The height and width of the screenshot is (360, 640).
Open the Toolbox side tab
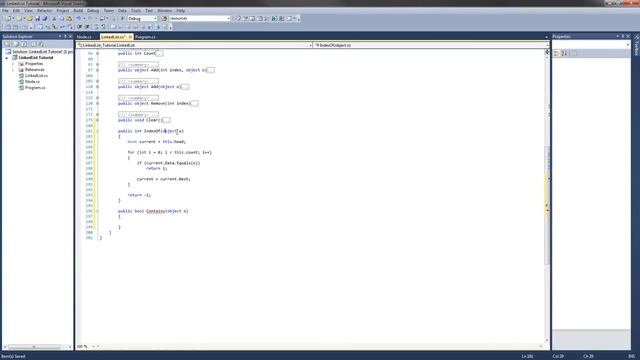tap(636, 46)
